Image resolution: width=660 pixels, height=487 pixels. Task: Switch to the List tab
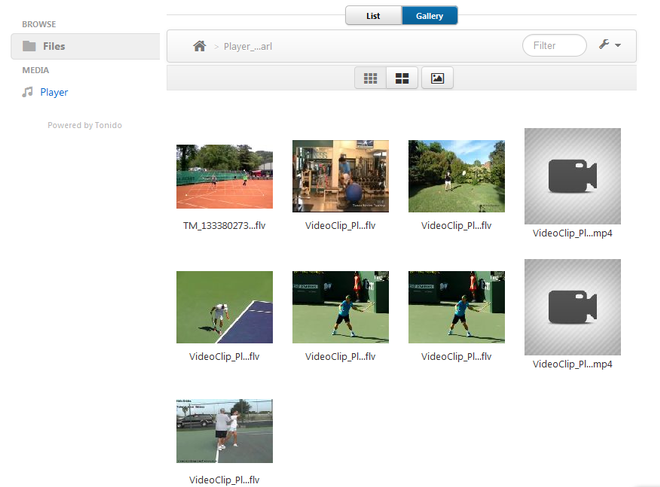373,16
